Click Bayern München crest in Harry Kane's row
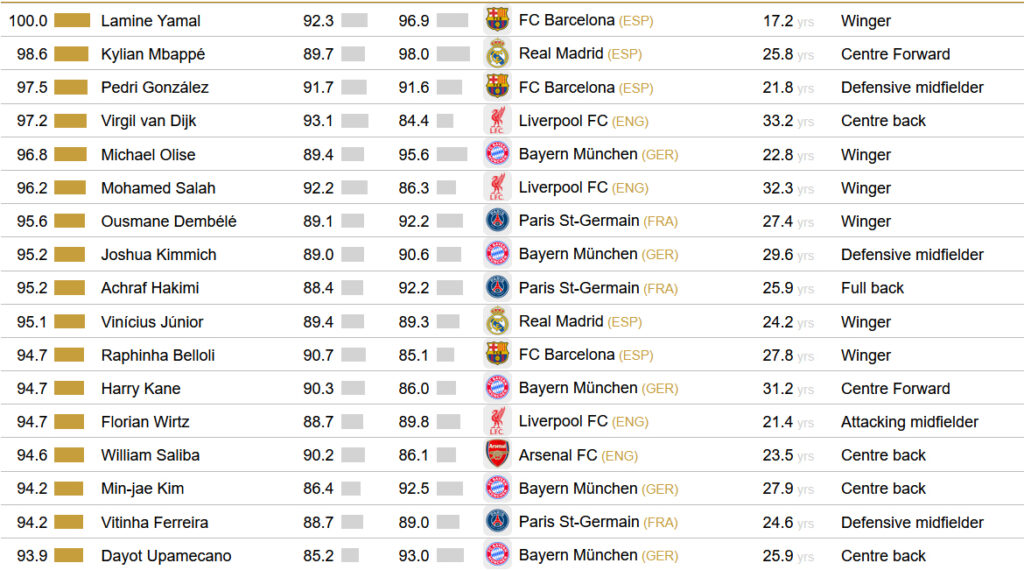 pos(497,388)
